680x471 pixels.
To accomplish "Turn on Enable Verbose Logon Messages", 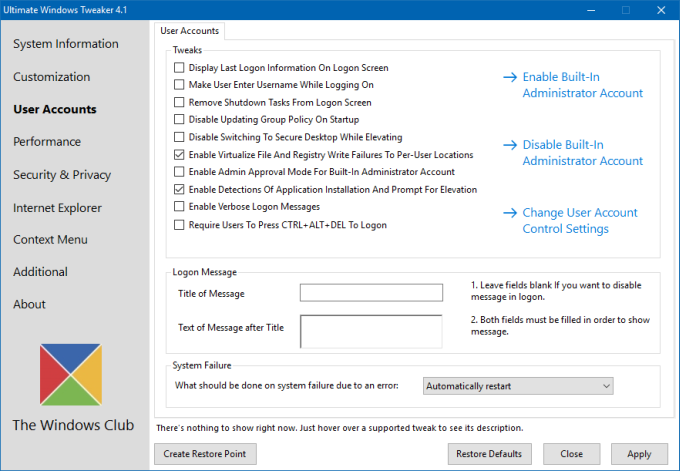I will coord(179,206).
